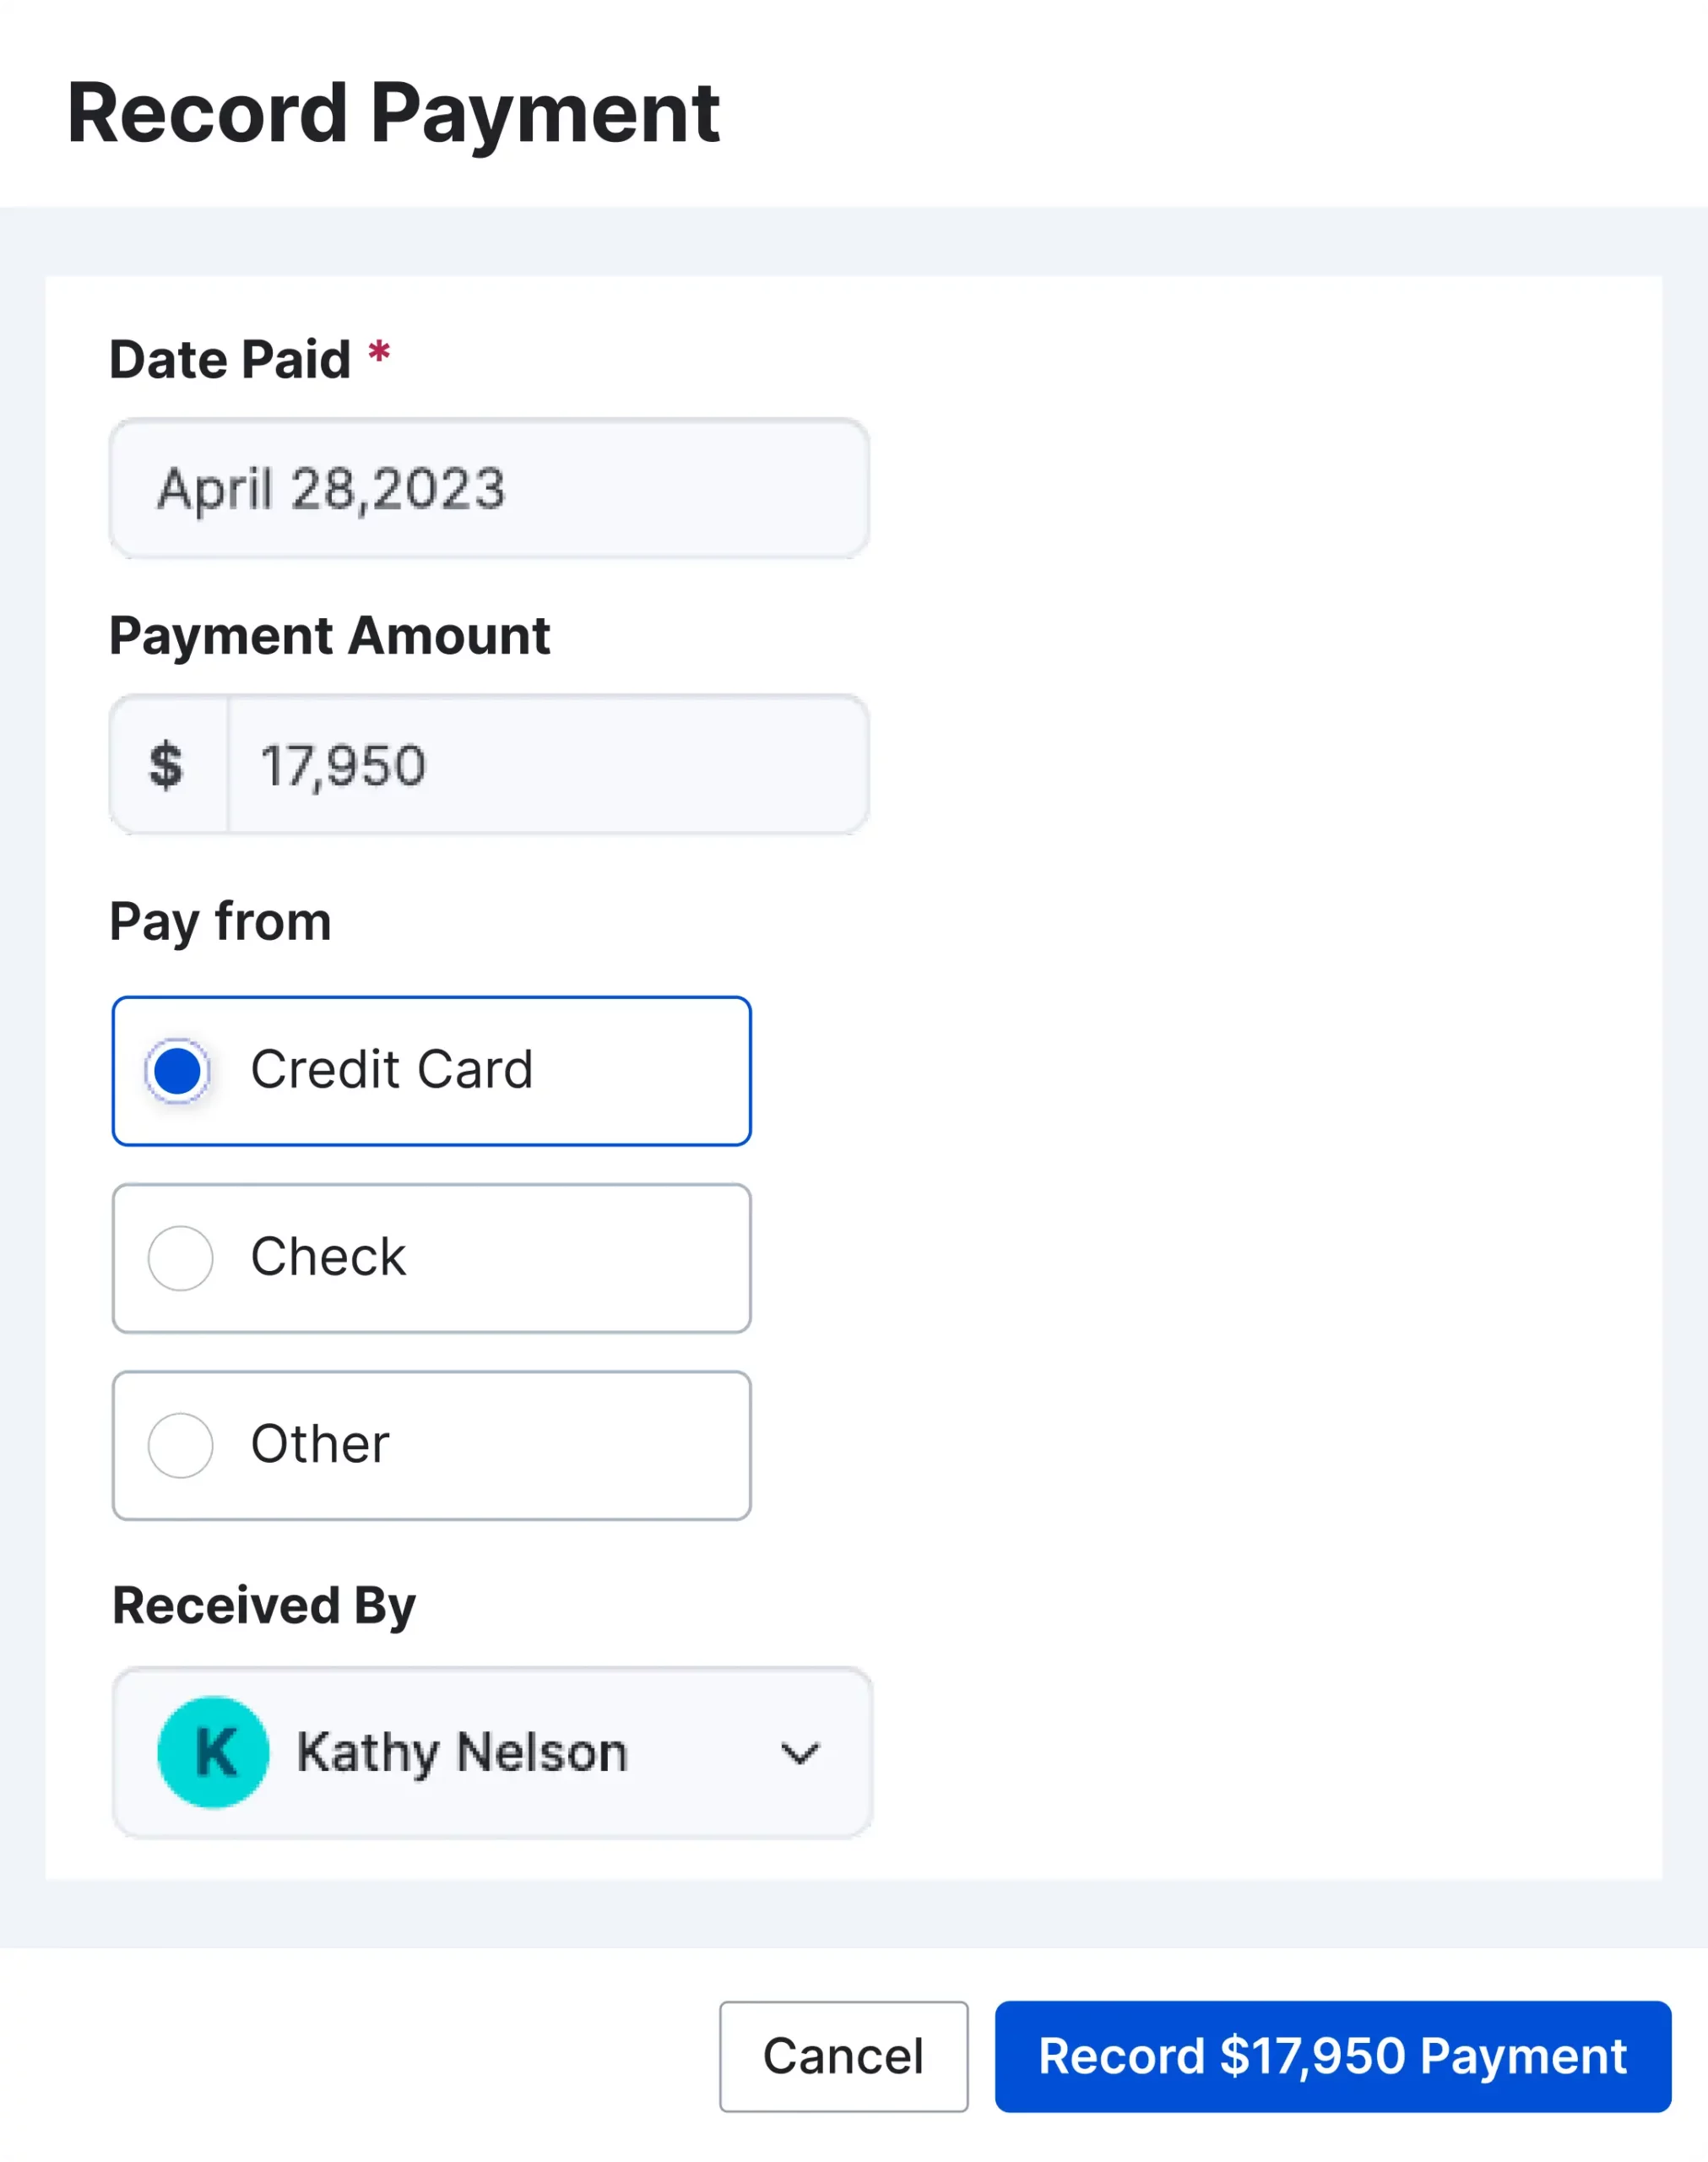Click the Date Paid field label
The width and height of the screenshot is (1708, 2162).
point(230,360)
